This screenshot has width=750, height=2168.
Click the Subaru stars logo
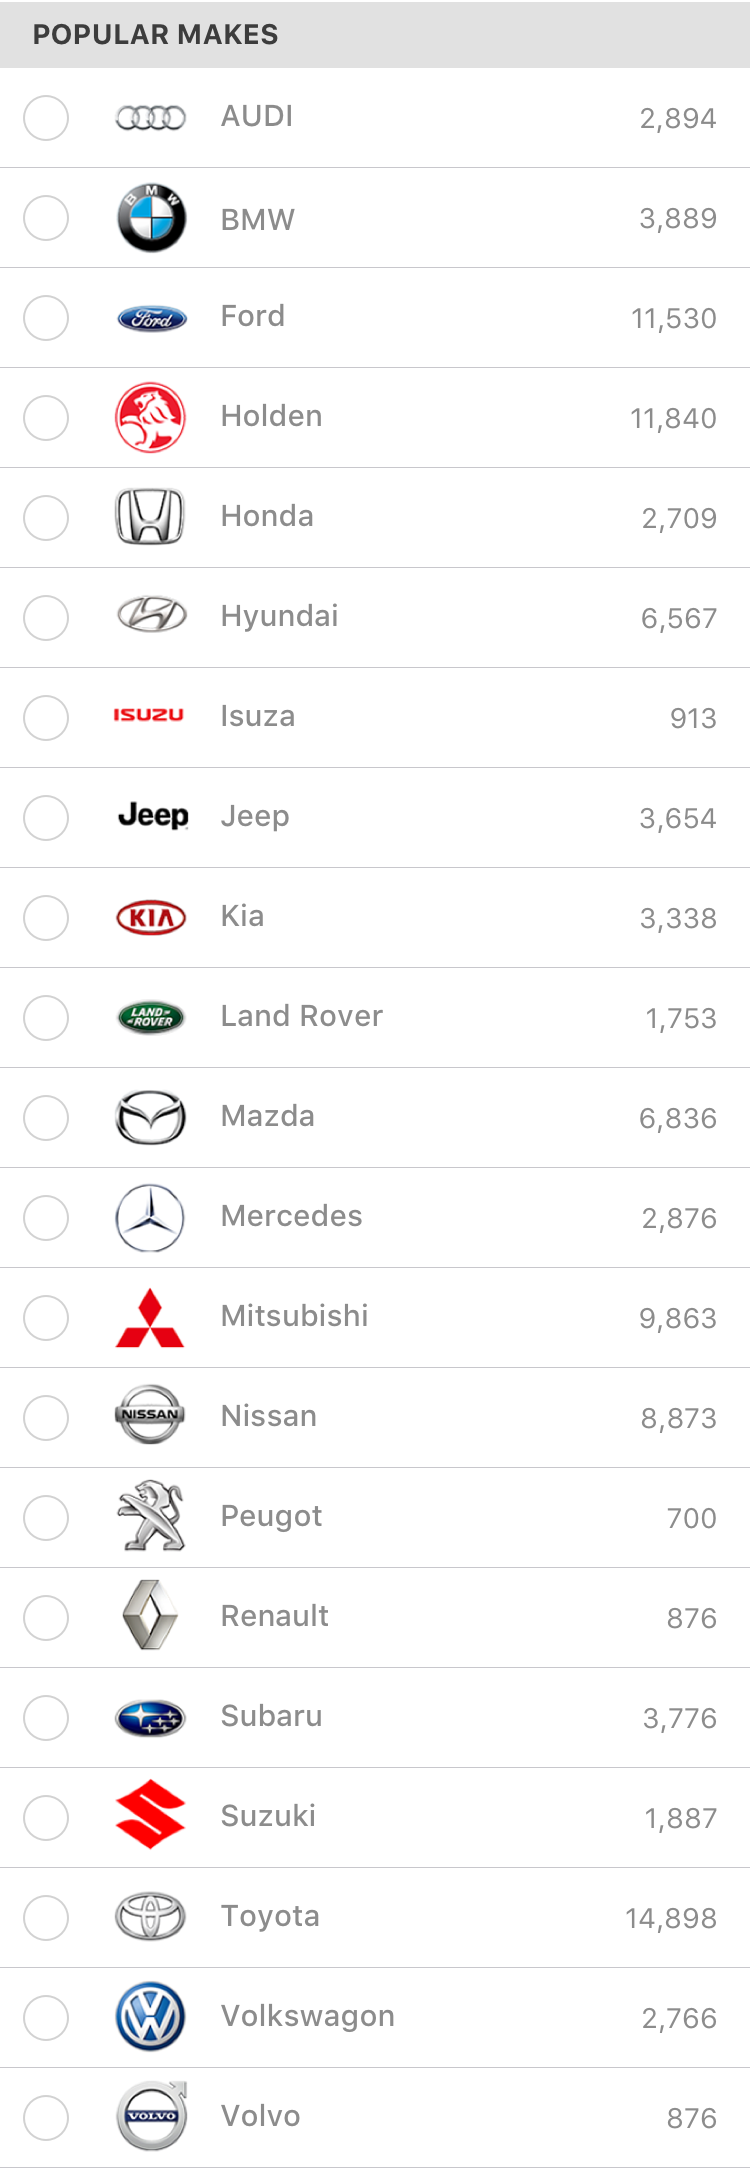[150, 1718]
